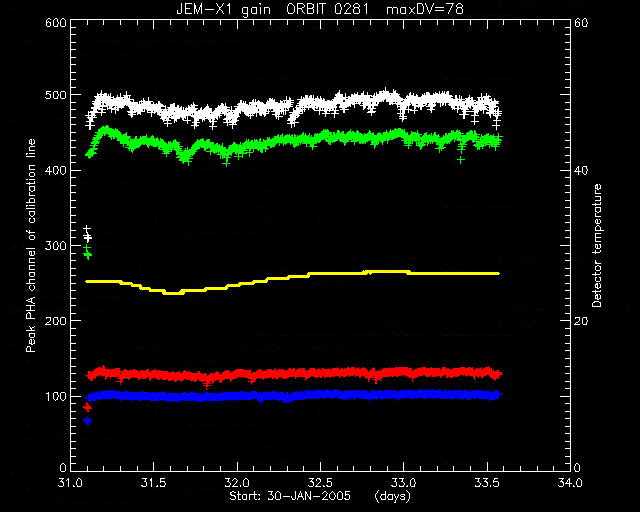
Task: Click the blue data band near 100
Action: click(294, 395)
